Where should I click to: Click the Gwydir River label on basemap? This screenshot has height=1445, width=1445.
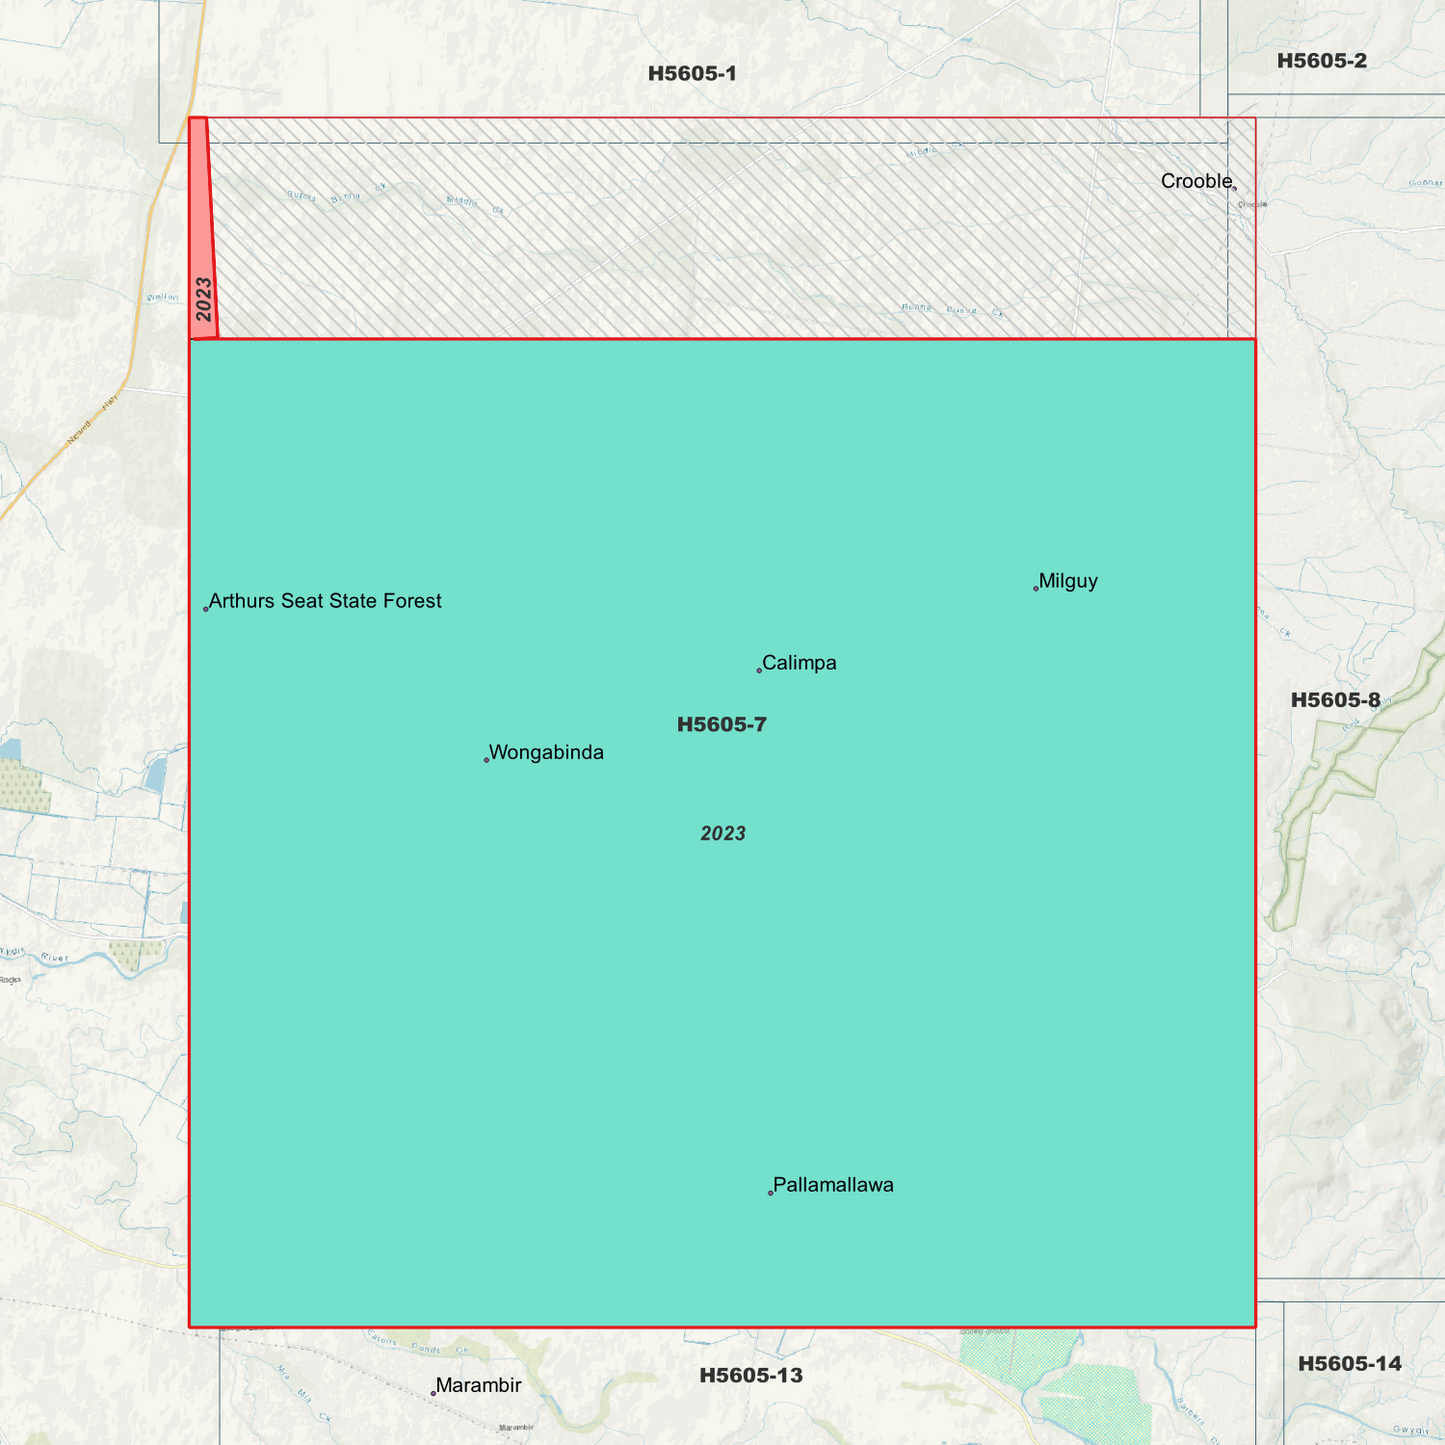pos(33,955)
